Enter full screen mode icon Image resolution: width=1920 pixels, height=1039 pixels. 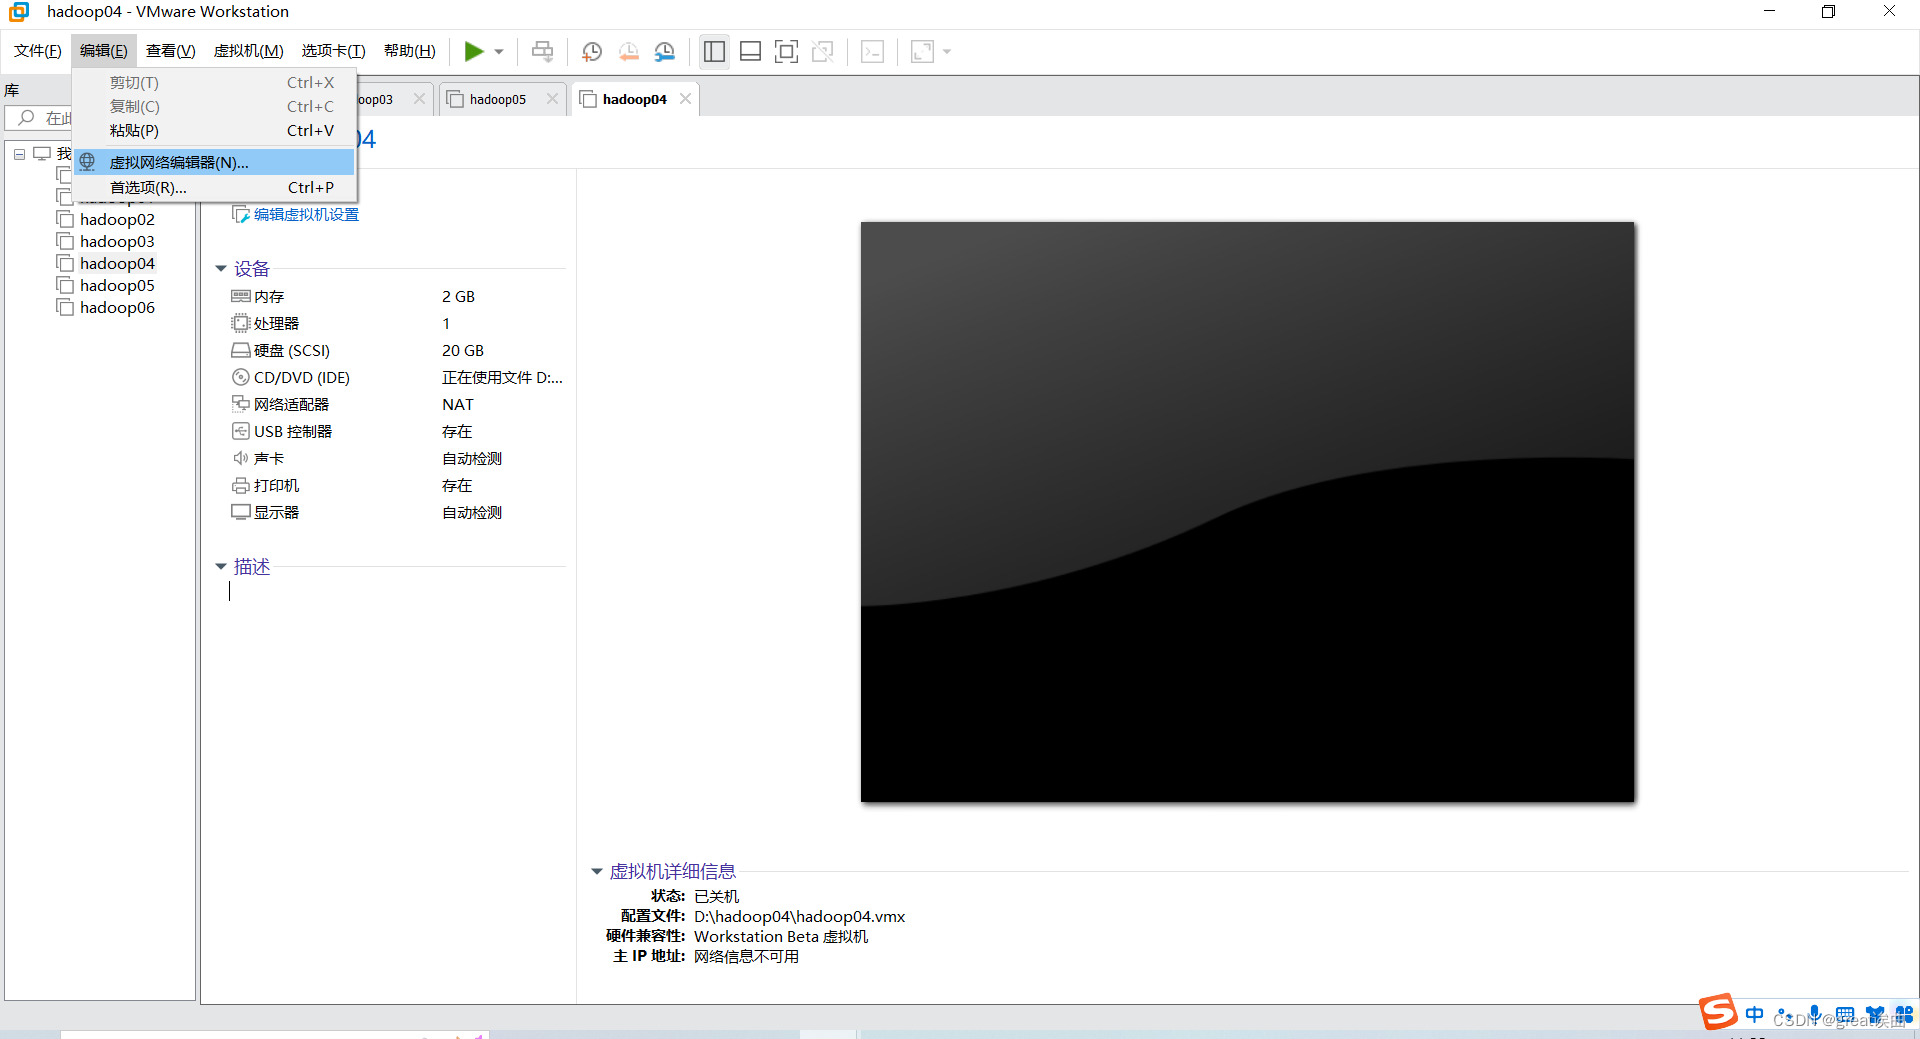[x=786, y=51]
